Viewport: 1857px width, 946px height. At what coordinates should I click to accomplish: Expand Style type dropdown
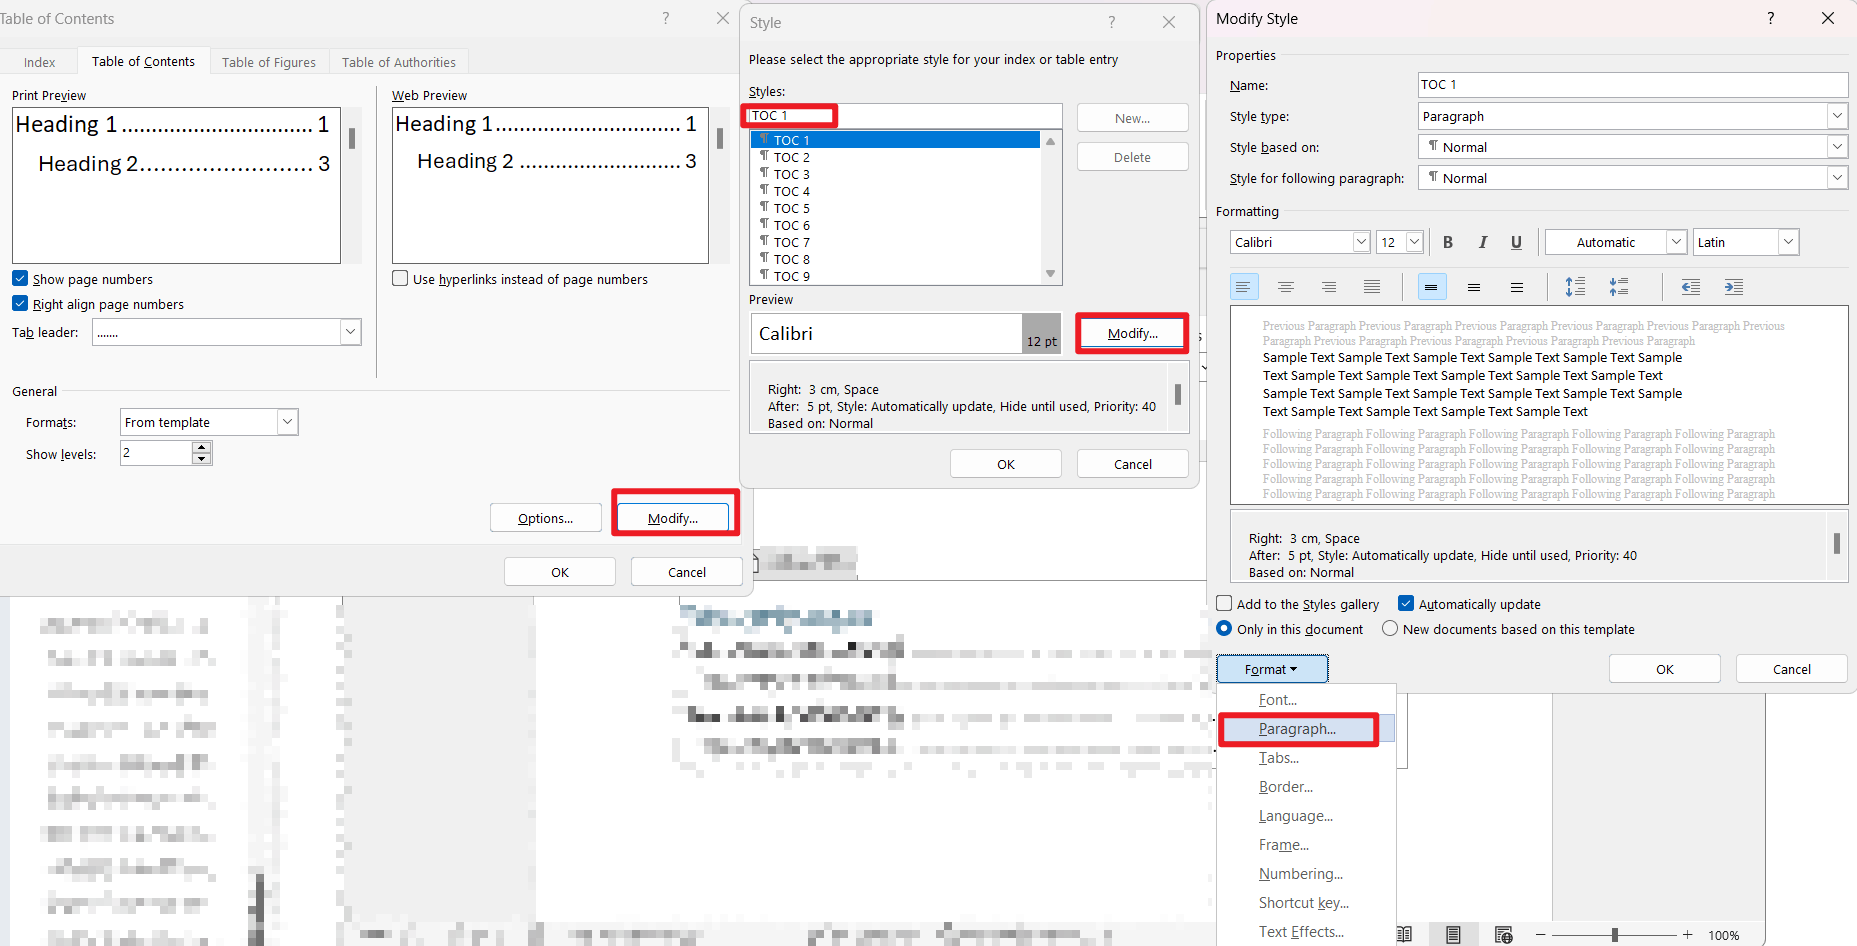[1837, 116]
